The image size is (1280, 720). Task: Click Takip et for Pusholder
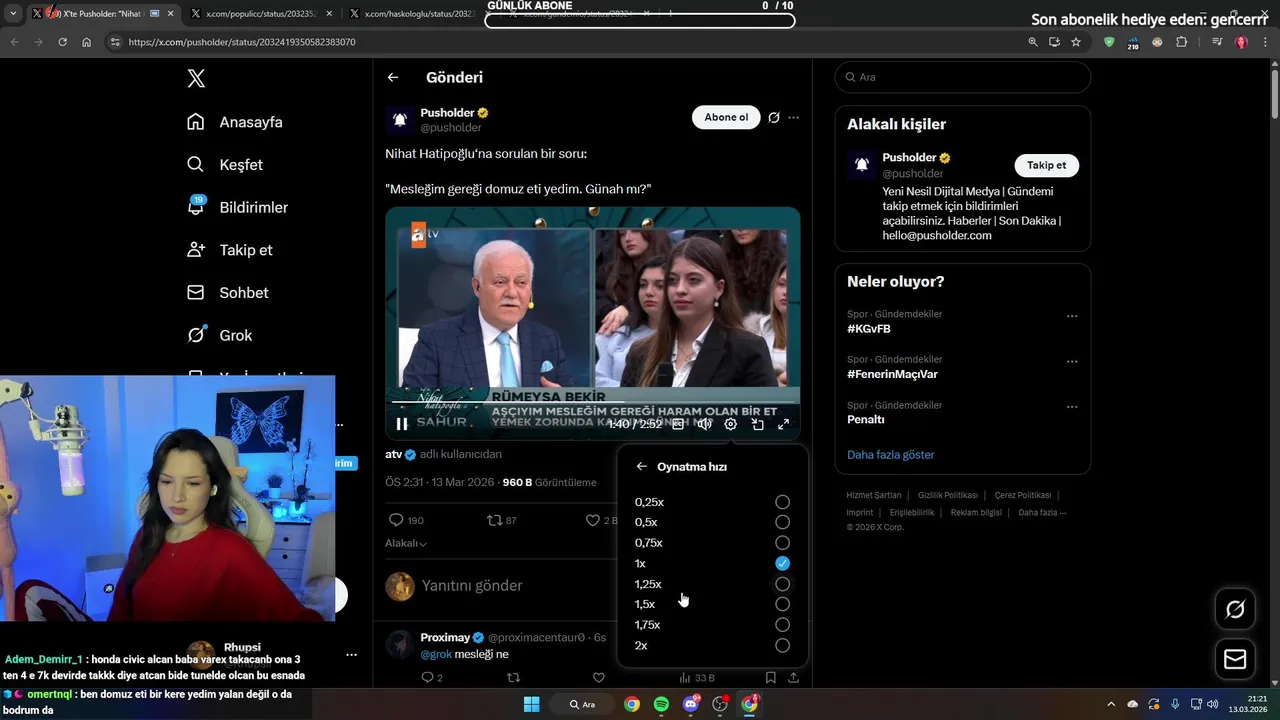tap(1046, 166)
